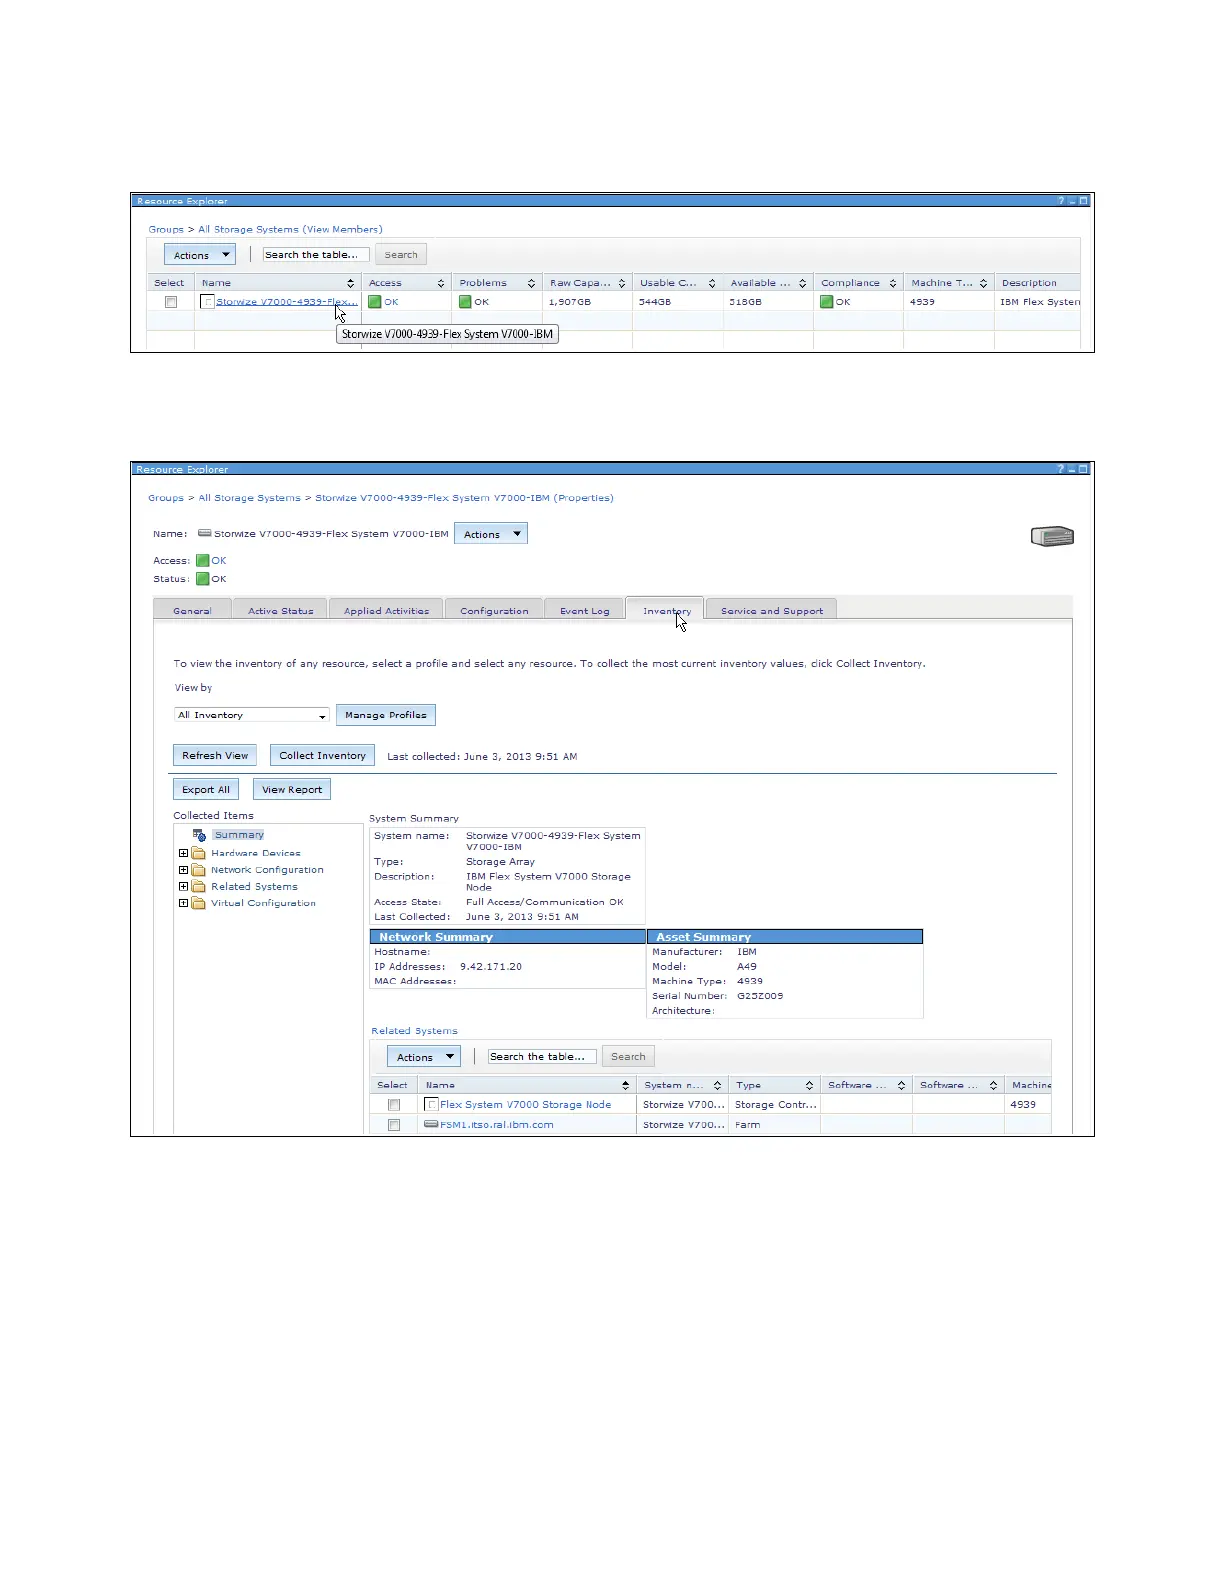The height and width of the screenshot is (1584, 1224).
Task: Click the green Problems OK status icon
Action: coord(465,302)
